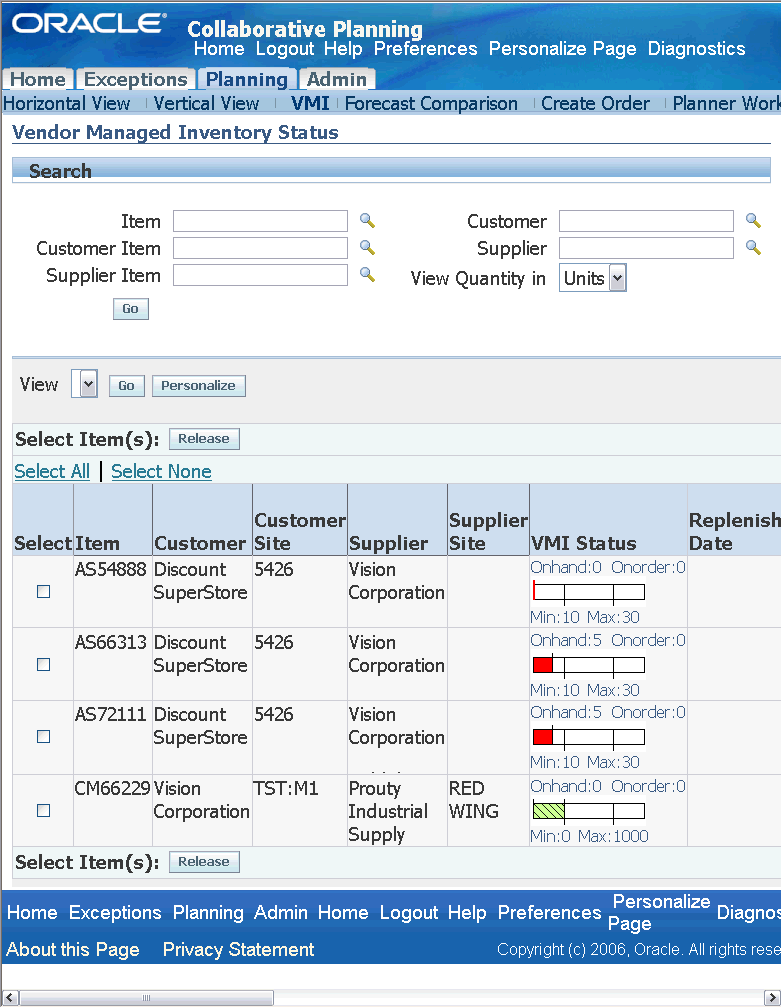Viewport: 781px width, 1008px height.
Task: Click the VMI status bar for AS54888
Action: tap(589, 592)
